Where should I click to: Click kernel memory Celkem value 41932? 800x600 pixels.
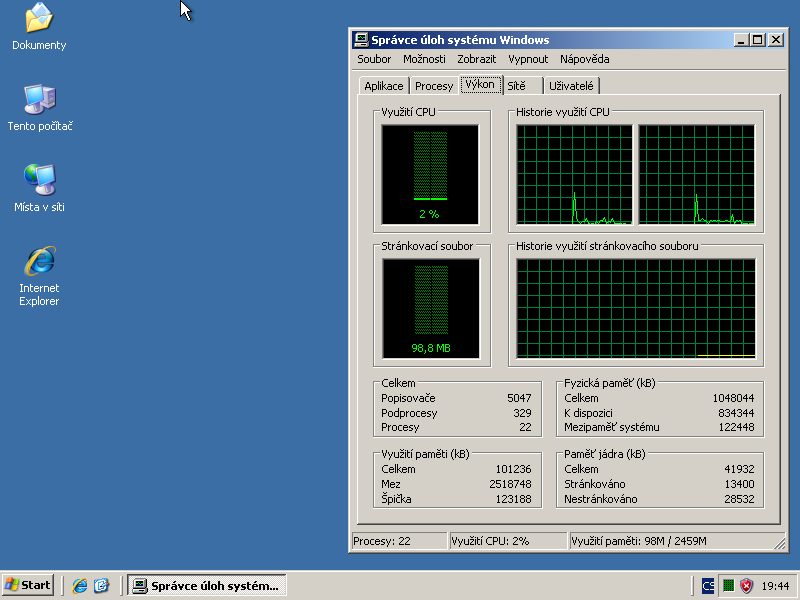(x=739, y=469)
